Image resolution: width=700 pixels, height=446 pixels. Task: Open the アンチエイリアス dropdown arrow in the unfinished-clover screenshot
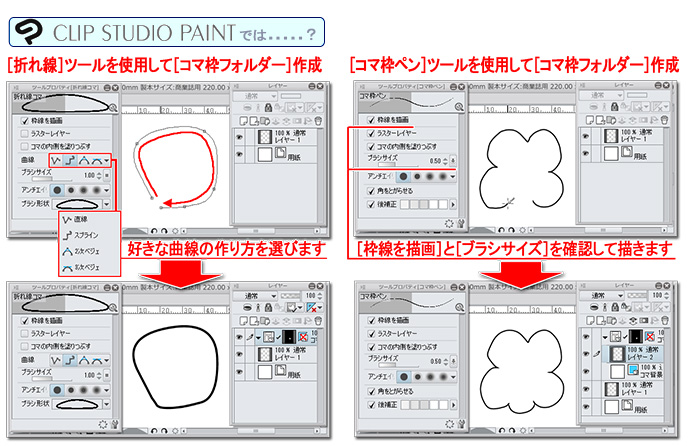(453, 176)
